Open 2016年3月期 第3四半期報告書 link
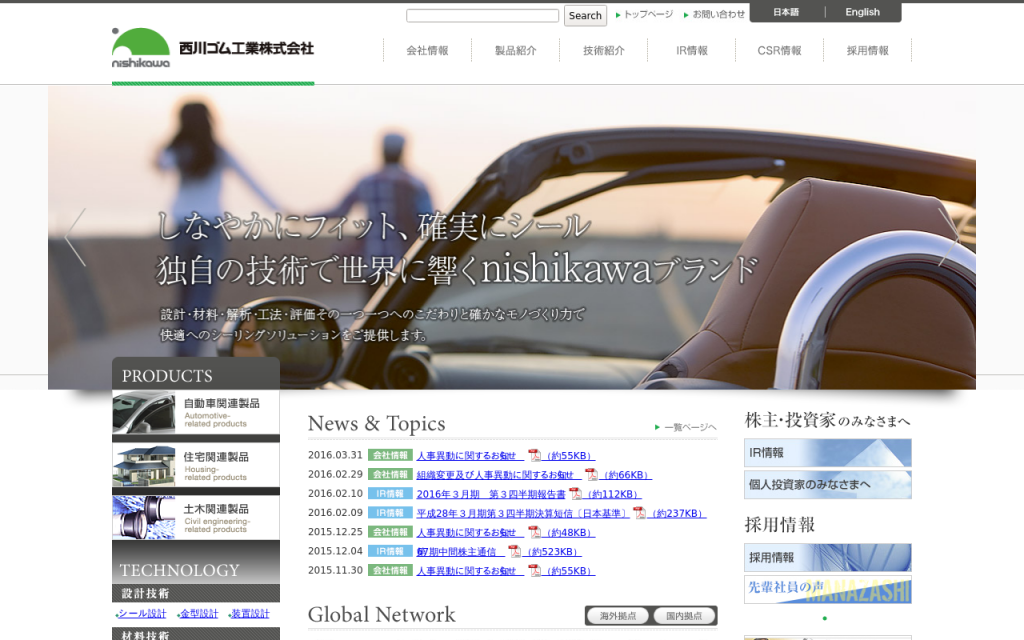Image resolution: width=1024 pixels, height=640 pixels. click(x=491, y=494)
